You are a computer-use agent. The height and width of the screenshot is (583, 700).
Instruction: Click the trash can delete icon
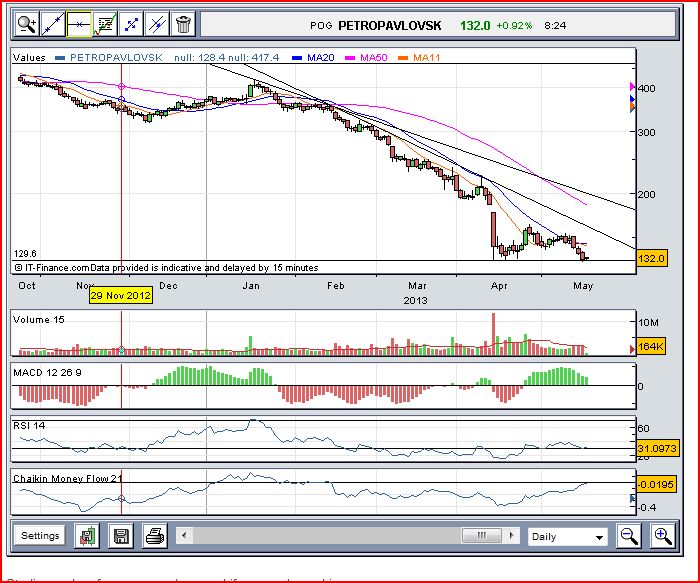[x=183, y=24]
